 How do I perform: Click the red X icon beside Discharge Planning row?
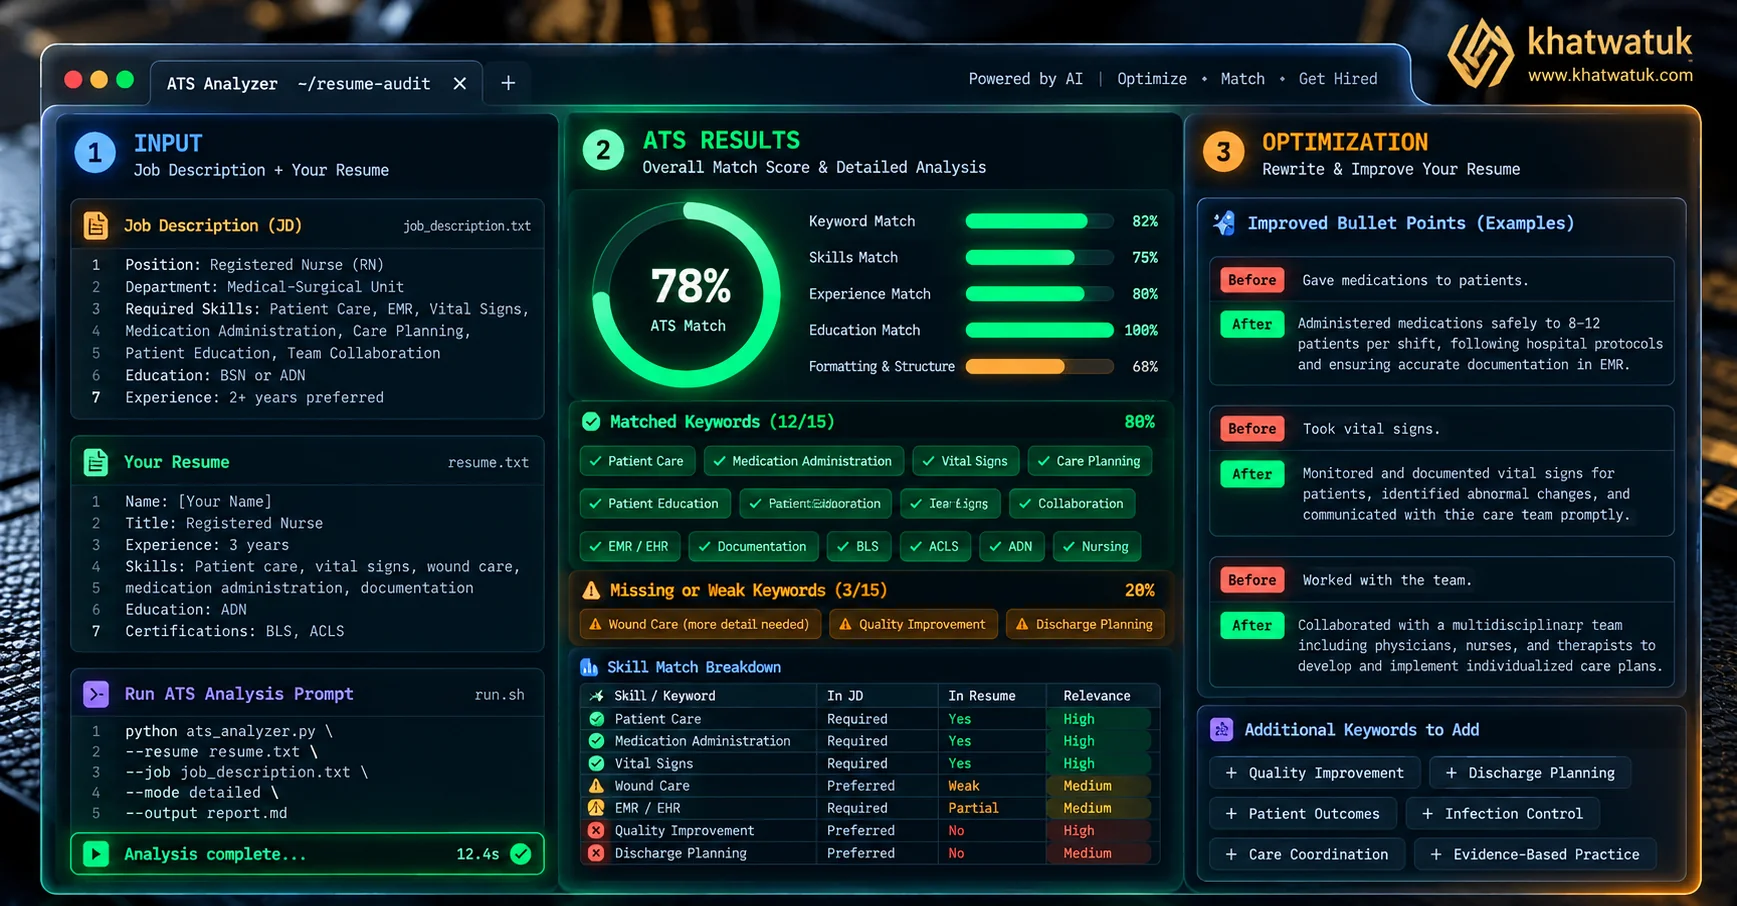click(x=596, y=853)
